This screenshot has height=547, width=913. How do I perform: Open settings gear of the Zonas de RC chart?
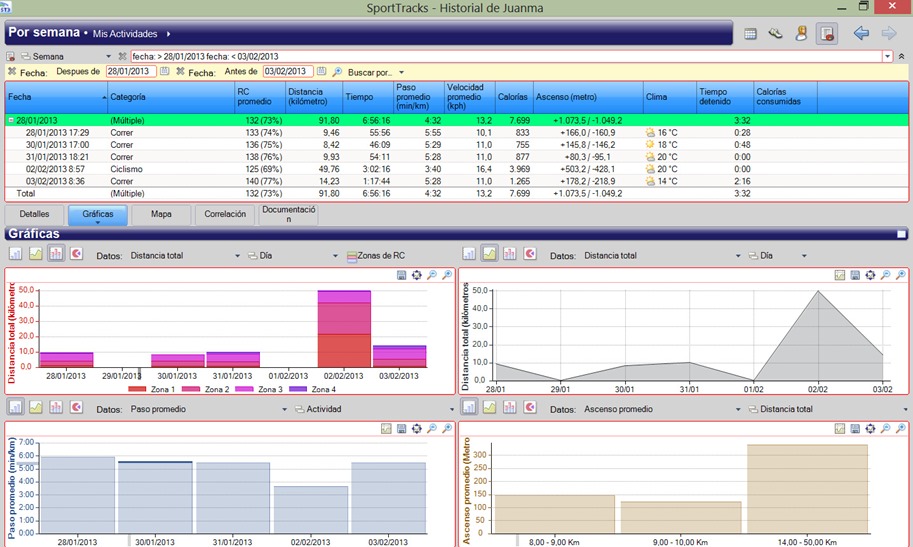click(x=416, y=275)
